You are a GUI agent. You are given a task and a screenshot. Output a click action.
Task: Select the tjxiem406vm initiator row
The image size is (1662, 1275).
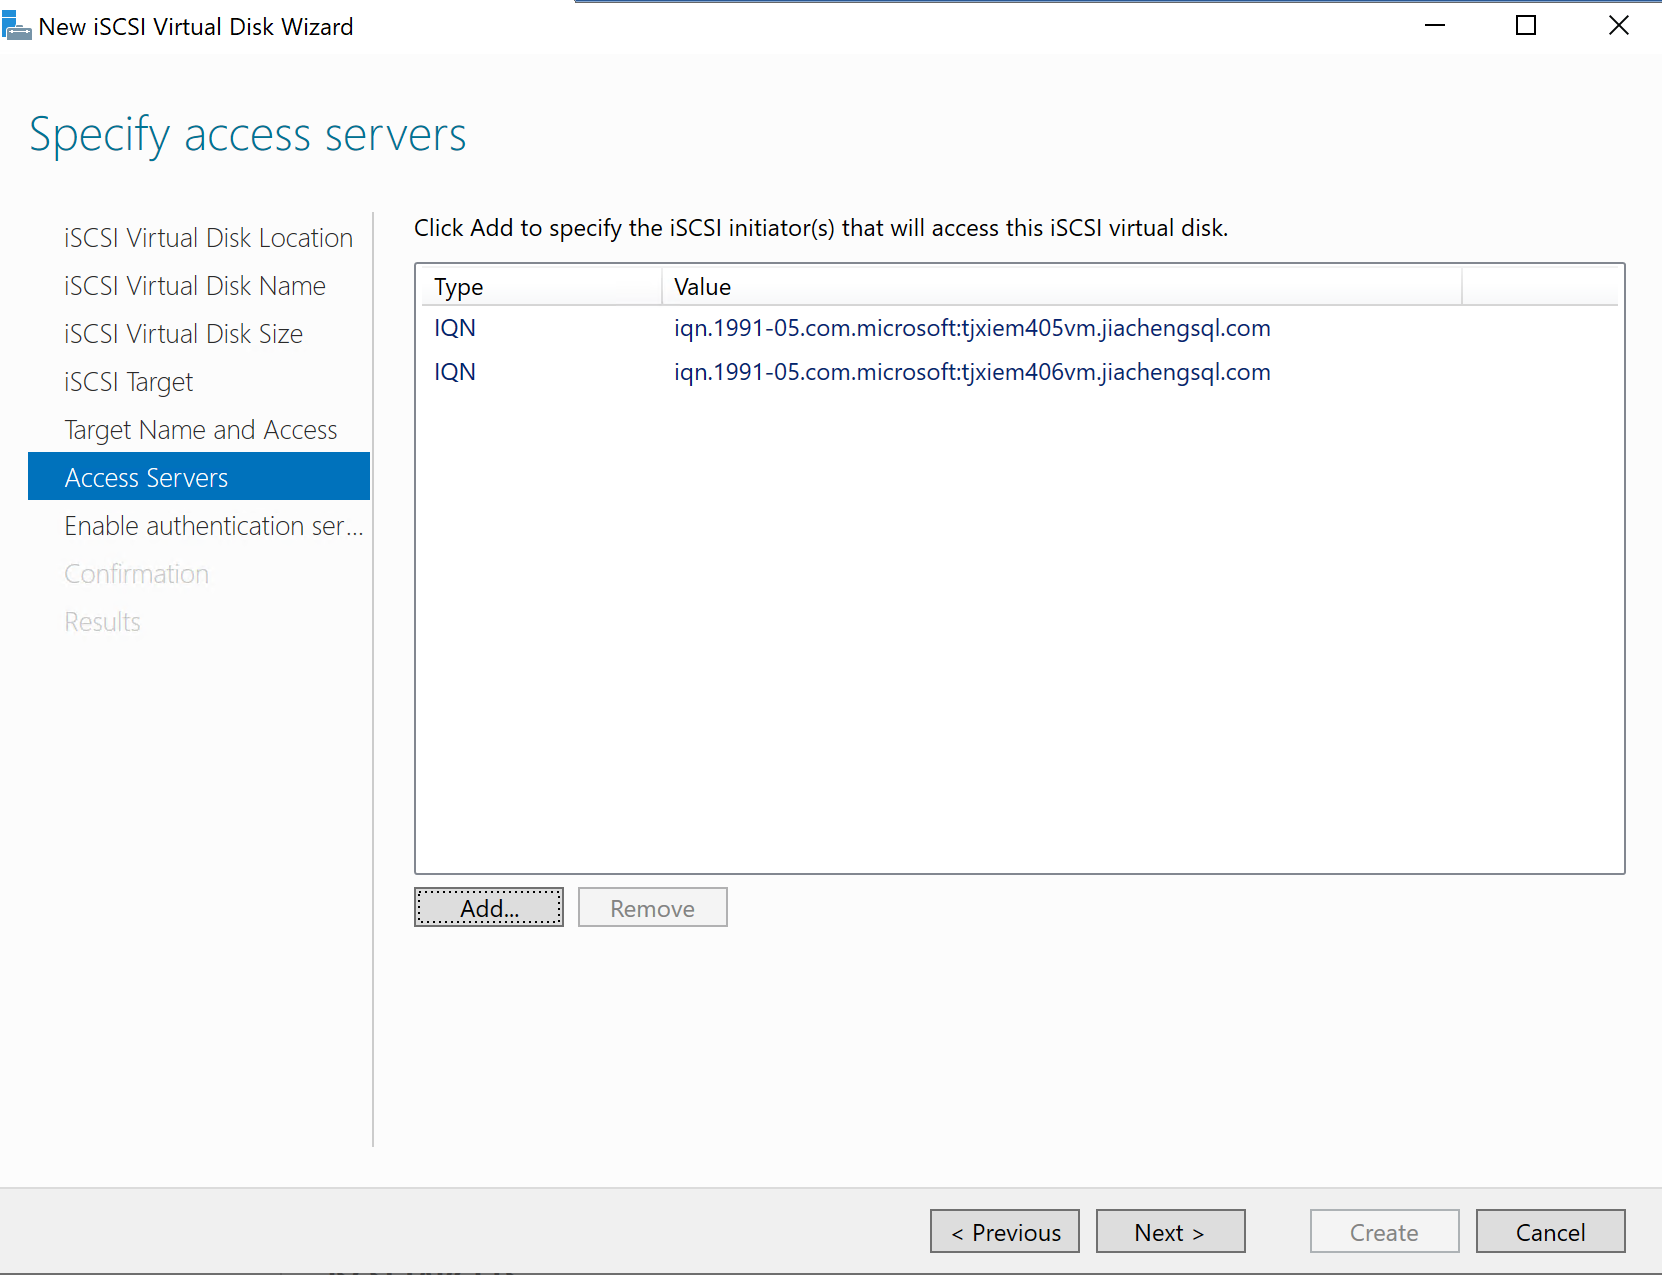click(971, 372)
